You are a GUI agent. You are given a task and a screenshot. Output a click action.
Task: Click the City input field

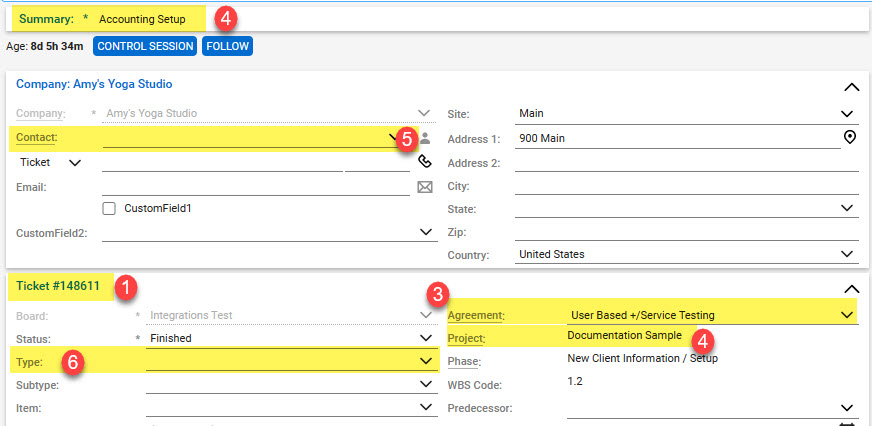(x=687, y=186)
